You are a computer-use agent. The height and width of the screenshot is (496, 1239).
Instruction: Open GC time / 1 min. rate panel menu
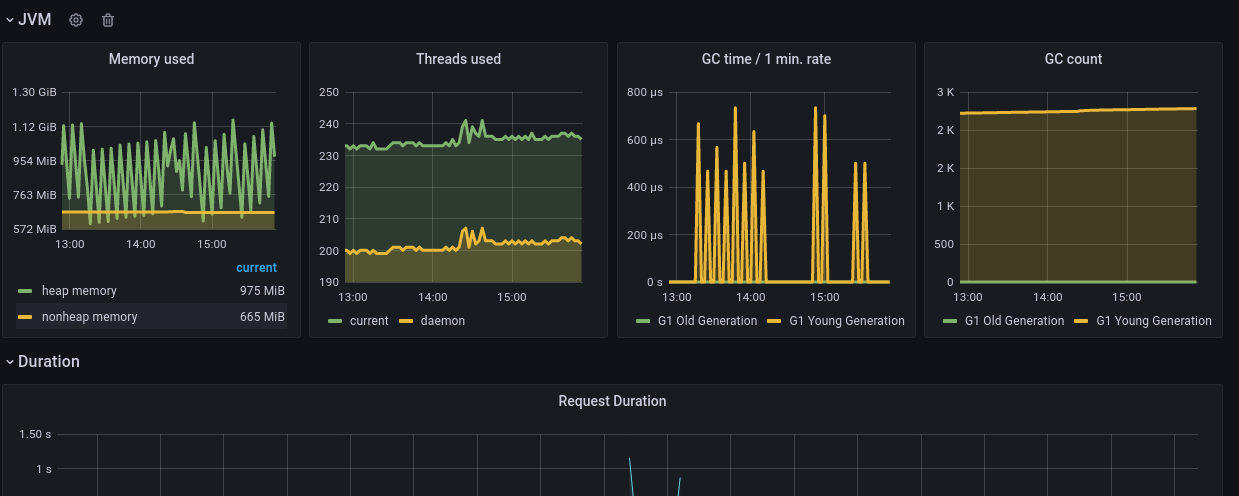pyautogui.click(x=766, y=59)
